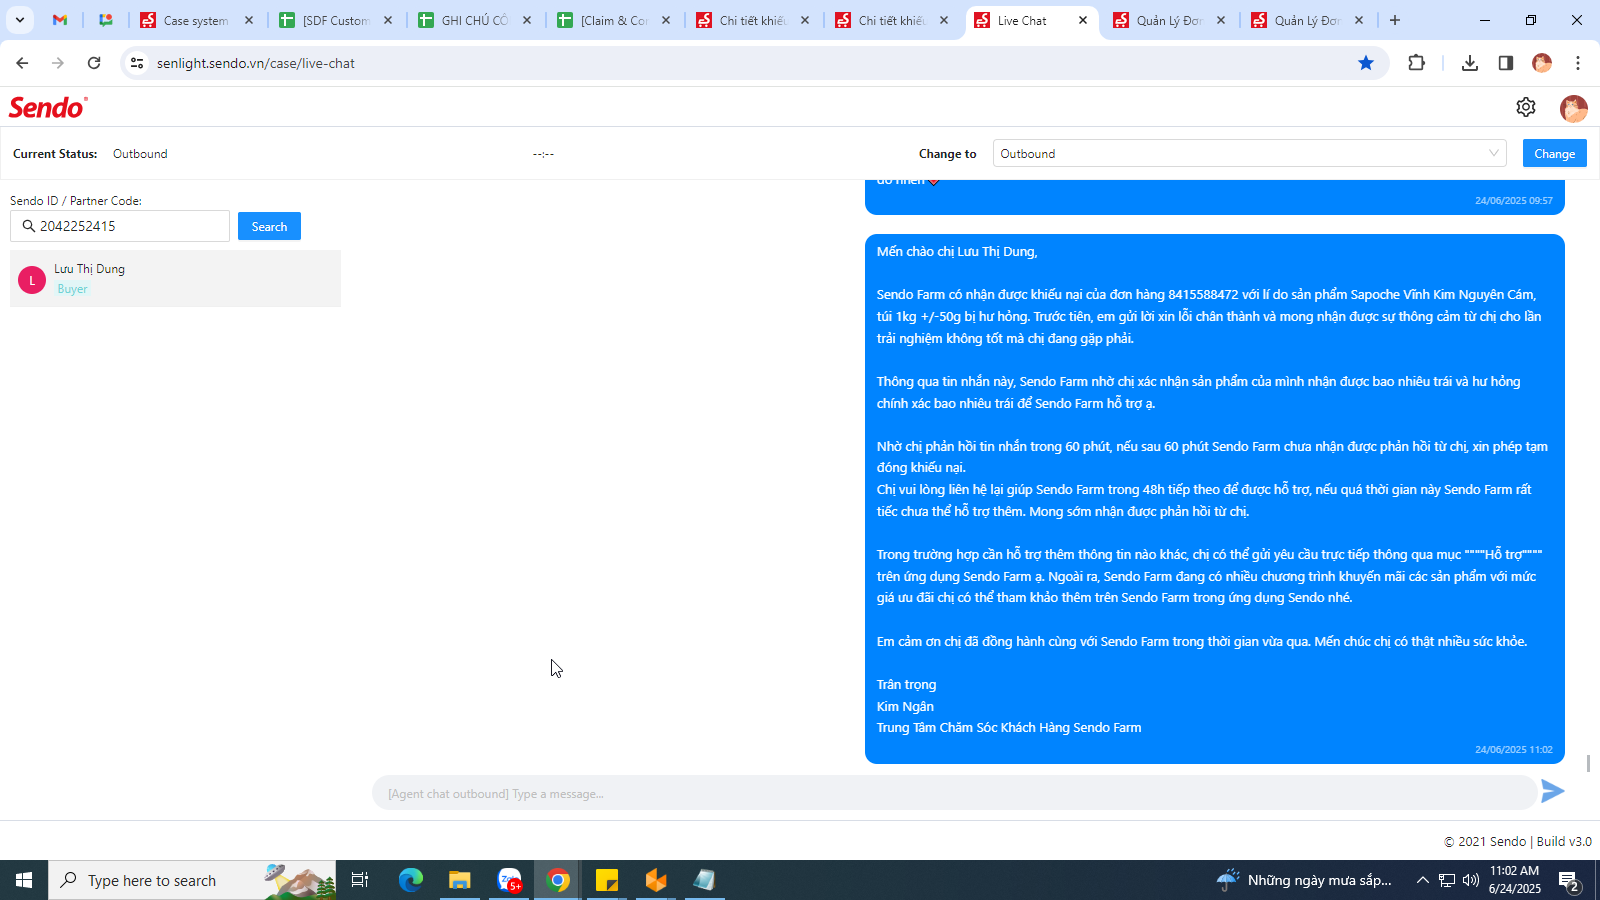The height and width of the screenshot is (900, 1600).
Task: Open new browser tab
Action: 1395,20
